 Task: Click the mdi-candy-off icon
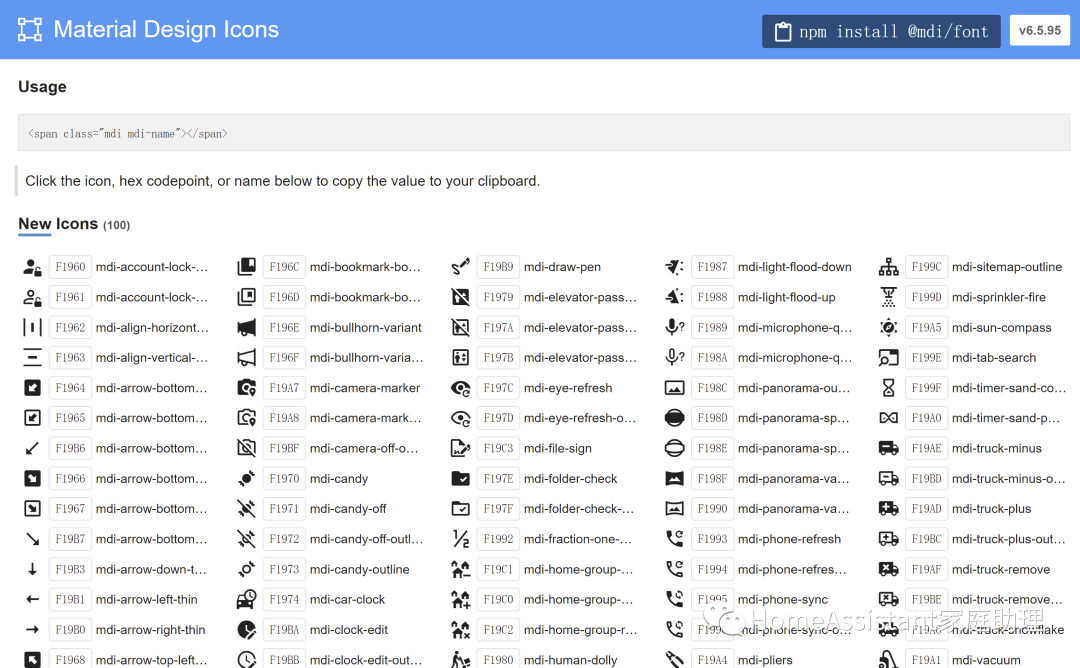coord(247,509)
